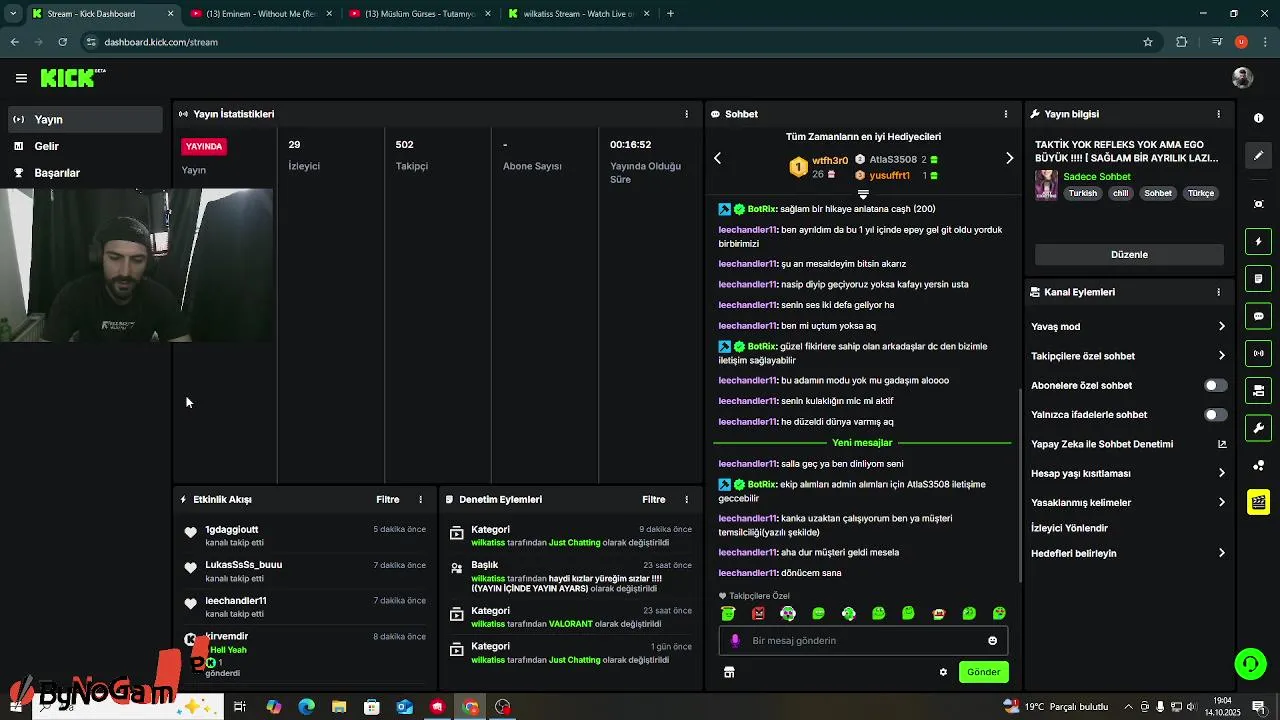Select Yayın in left navigation
Image resolution: width=1280 pixels, height=720 pixels.
[x=84, y=119]
